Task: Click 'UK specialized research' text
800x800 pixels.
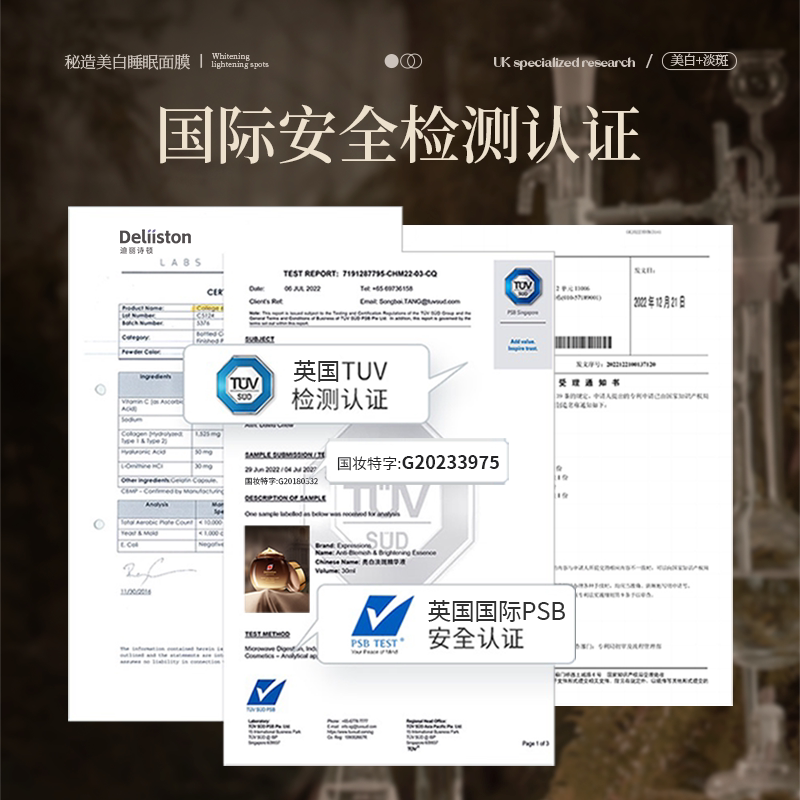Action: pos(564,62)
